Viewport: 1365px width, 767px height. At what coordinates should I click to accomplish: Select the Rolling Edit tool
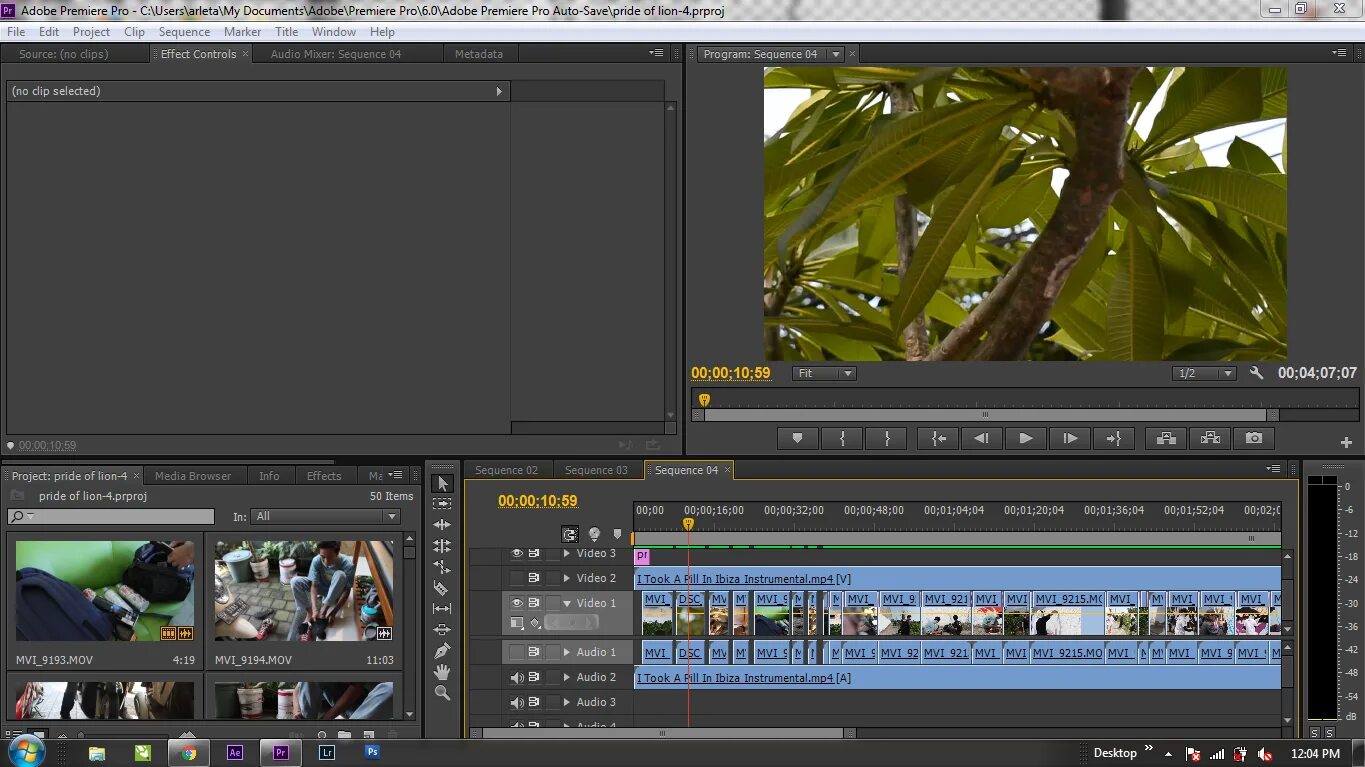pos(442,546)
